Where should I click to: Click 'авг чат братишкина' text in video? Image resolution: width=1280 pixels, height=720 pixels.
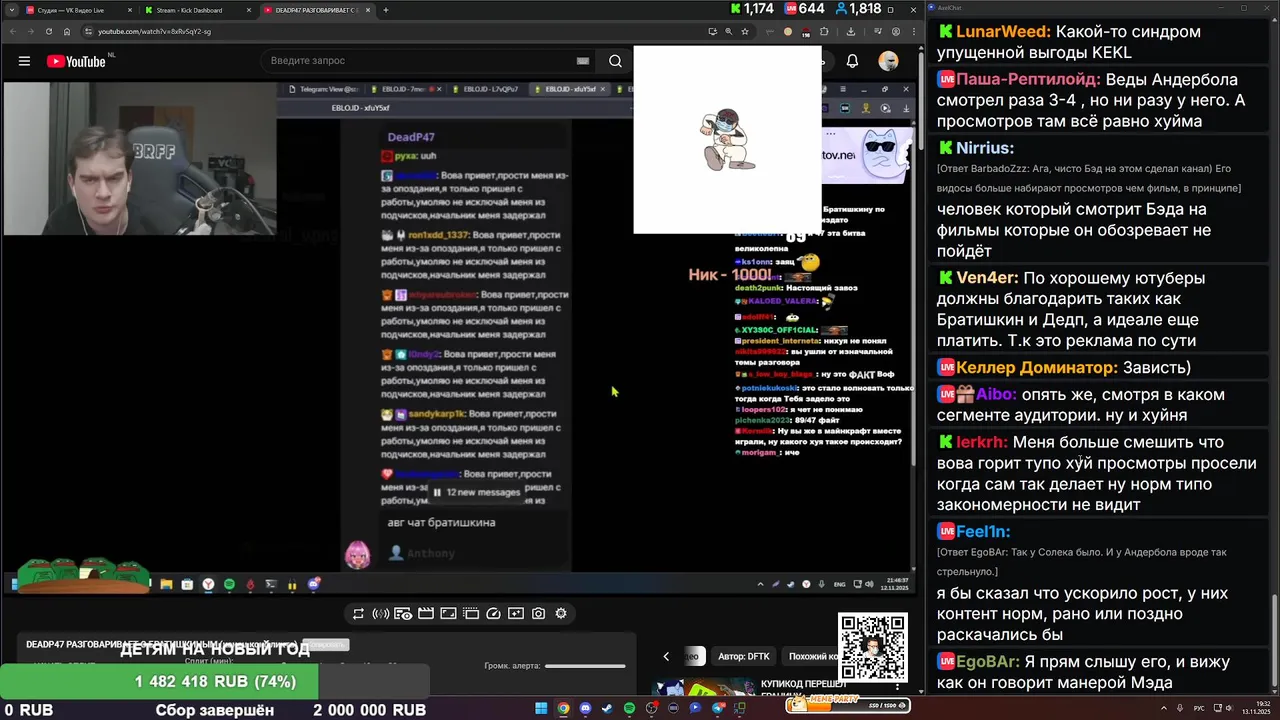pyautogui.click(x=441, y=522)
